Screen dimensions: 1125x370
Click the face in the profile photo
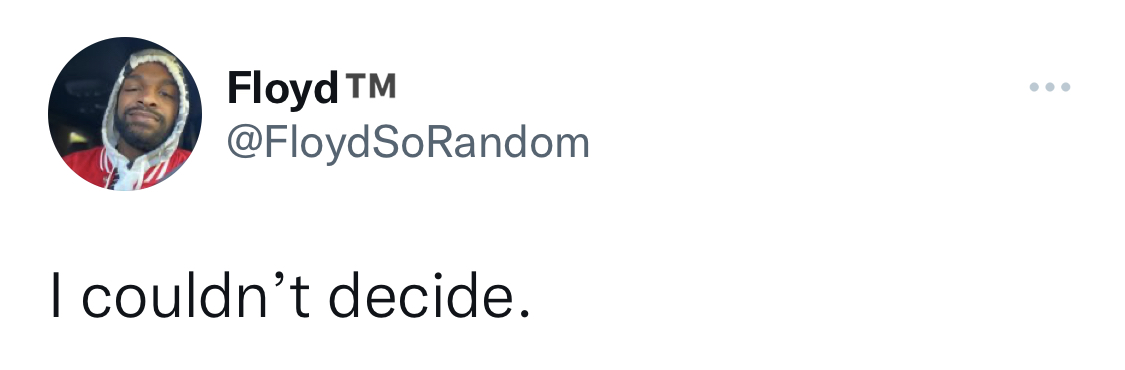click(x=147, y=108)
